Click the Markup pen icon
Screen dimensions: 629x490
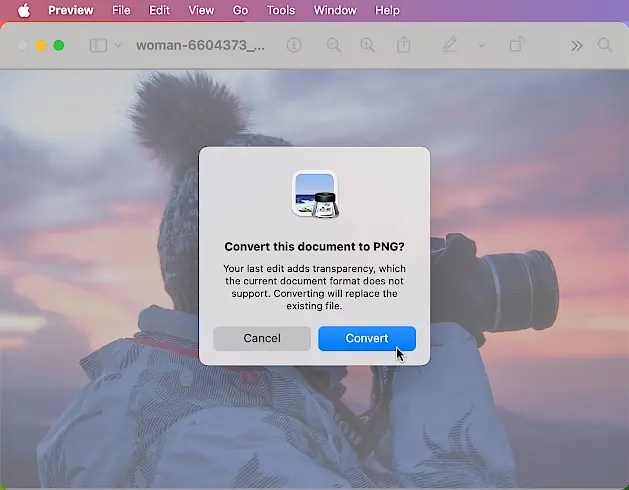pyautogui.click(x=450, y=45)
